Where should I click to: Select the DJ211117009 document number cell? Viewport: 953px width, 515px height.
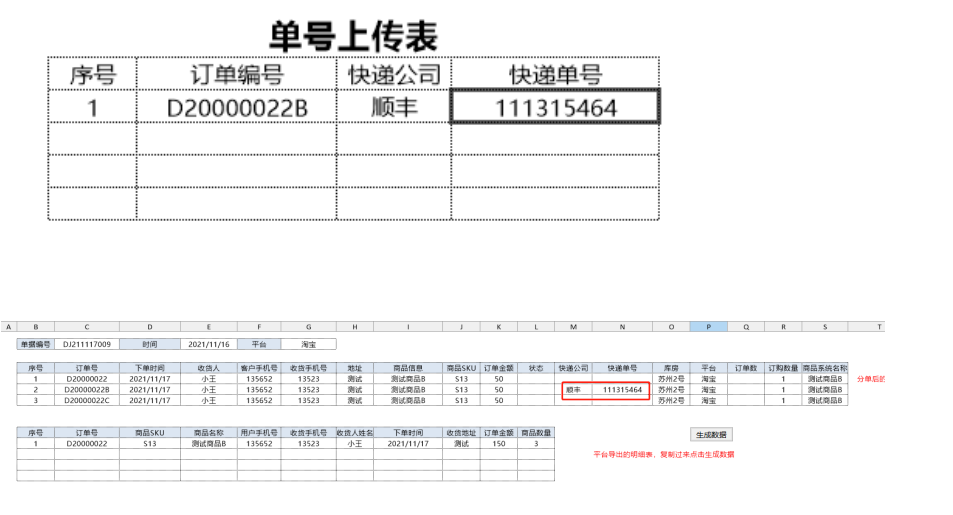(87, 344)
